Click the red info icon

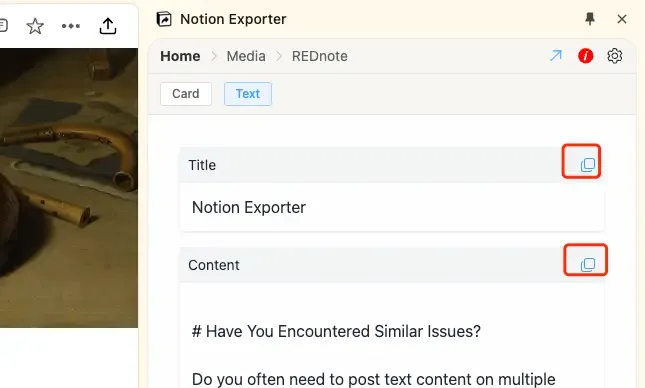(x=585, y=56)
